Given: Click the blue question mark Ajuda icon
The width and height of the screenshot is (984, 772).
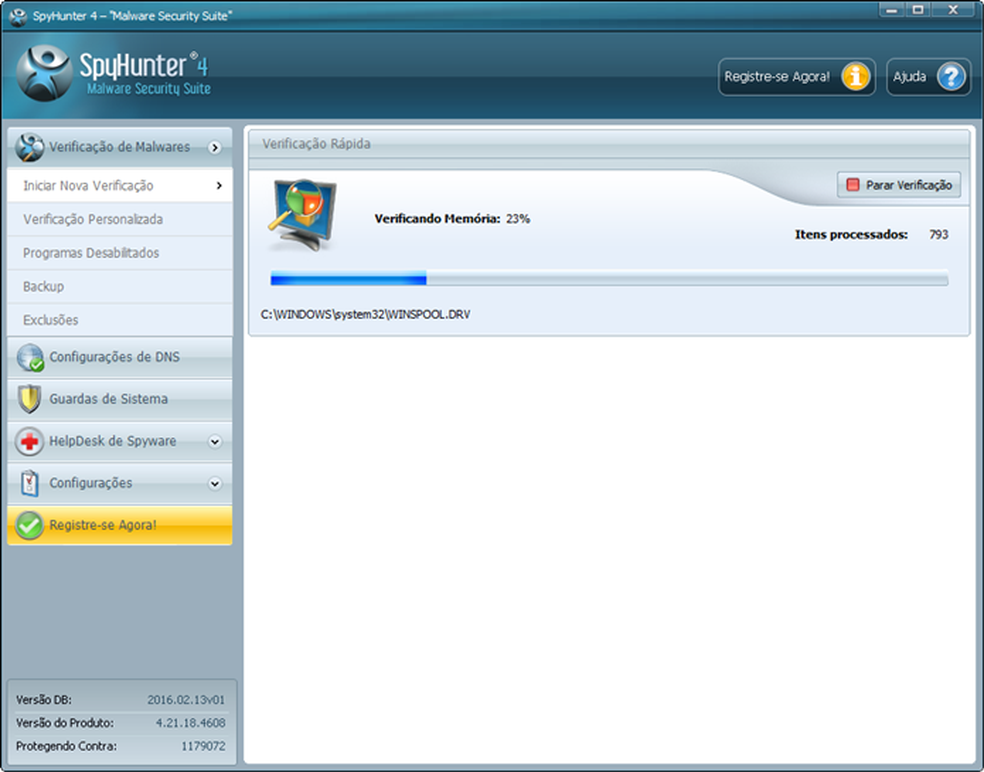Looking at the screenshot, I should [951, 77].
